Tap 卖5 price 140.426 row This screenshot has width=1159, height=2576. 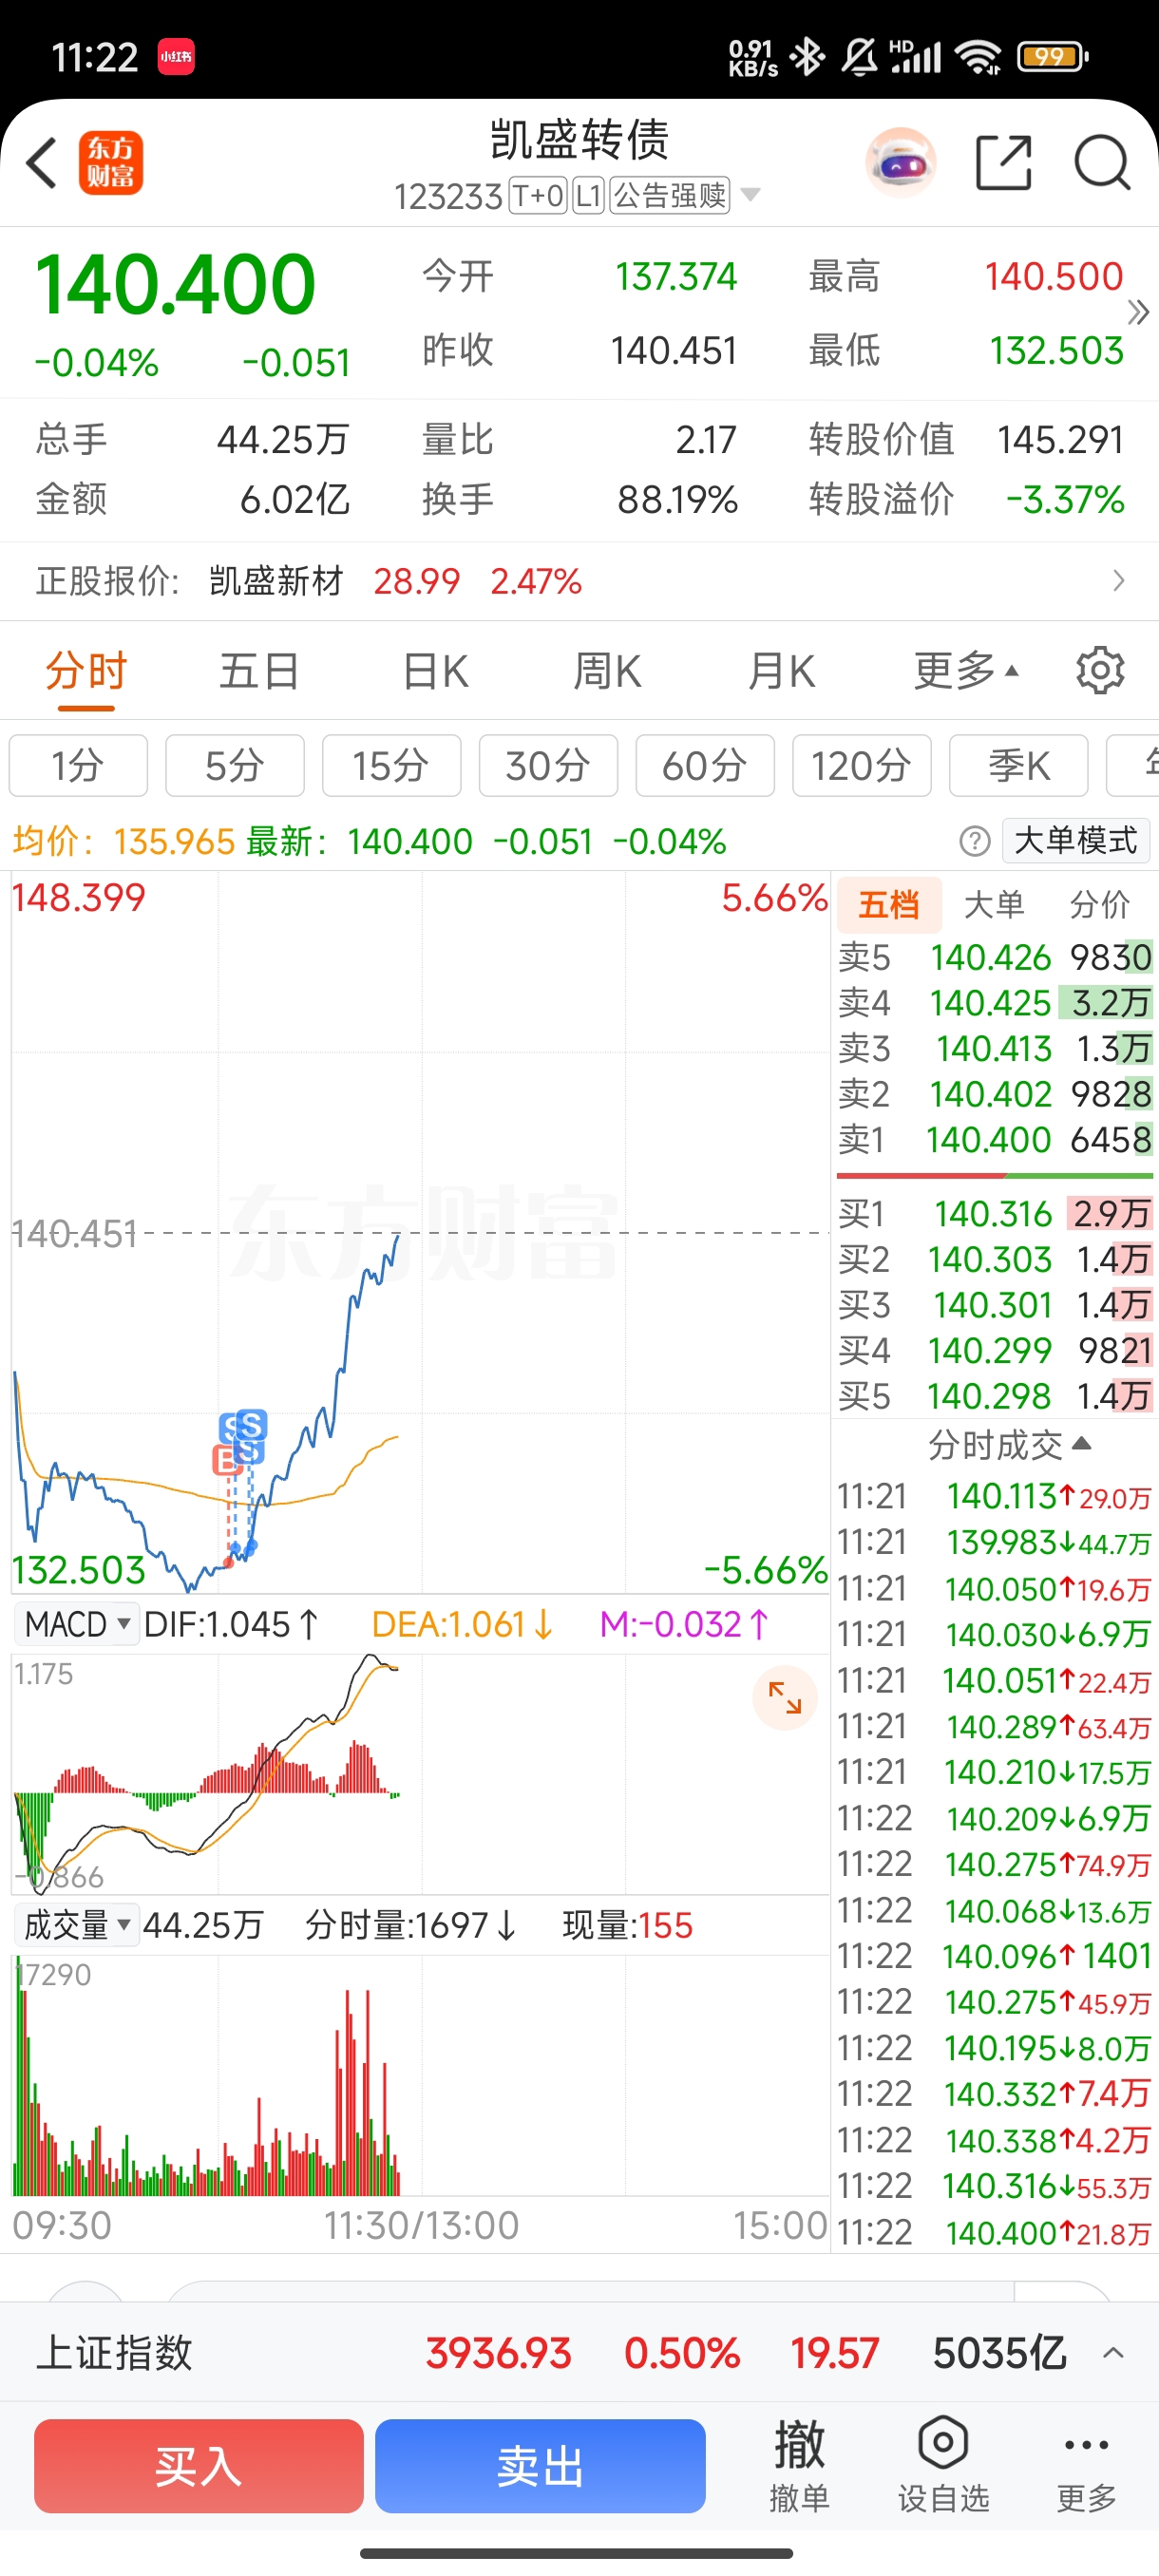995,957
